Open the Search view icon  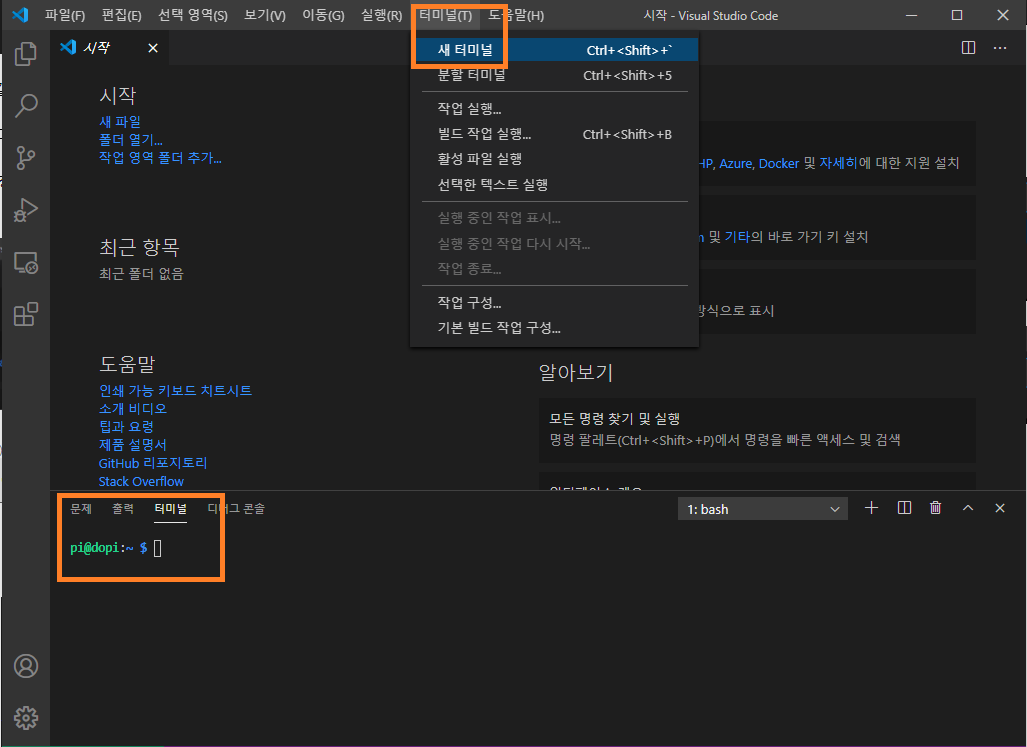[x=26, y=105]
